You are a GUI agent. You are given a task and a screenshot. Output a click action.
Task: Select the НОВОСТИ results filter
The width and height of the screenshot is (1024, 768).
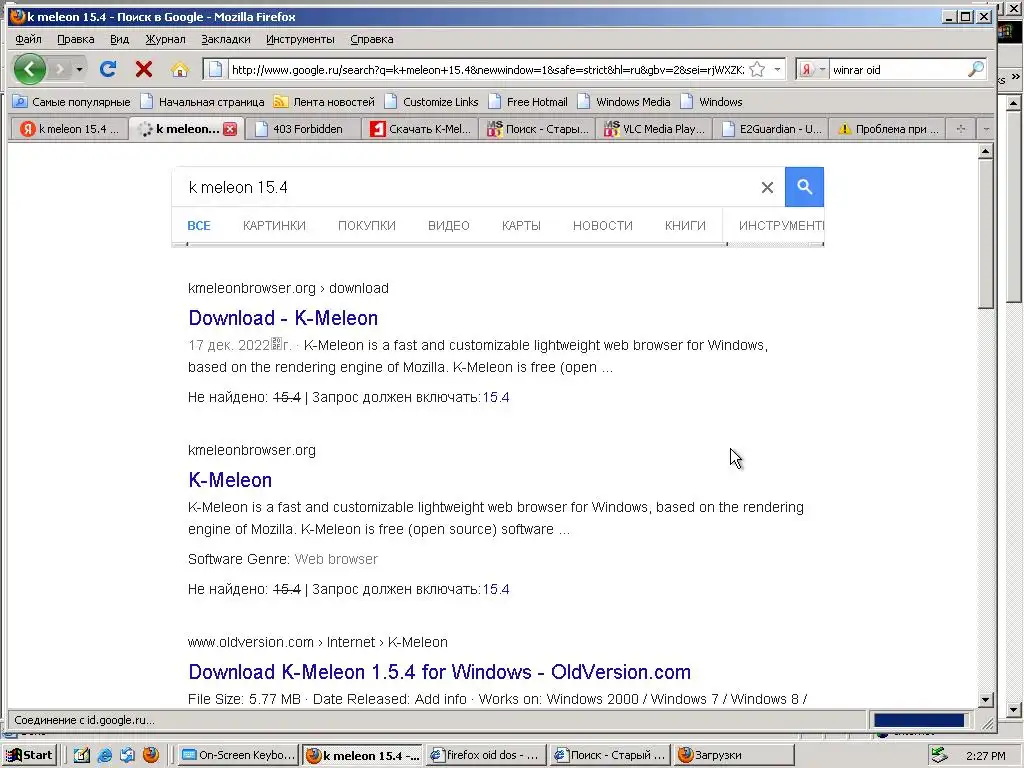point(603,226)
